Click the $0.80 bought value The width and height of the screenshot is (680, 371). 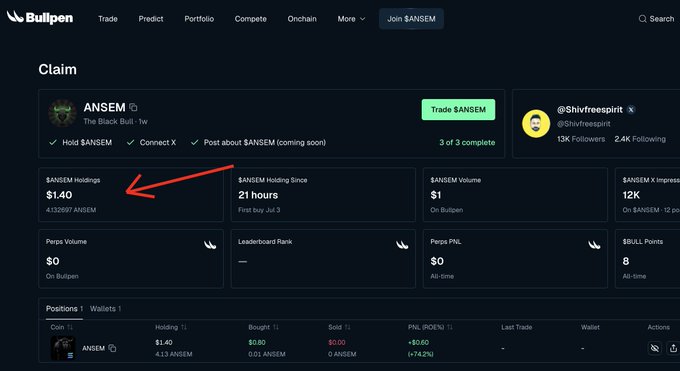pyautogui.click(x=257, y=342)
